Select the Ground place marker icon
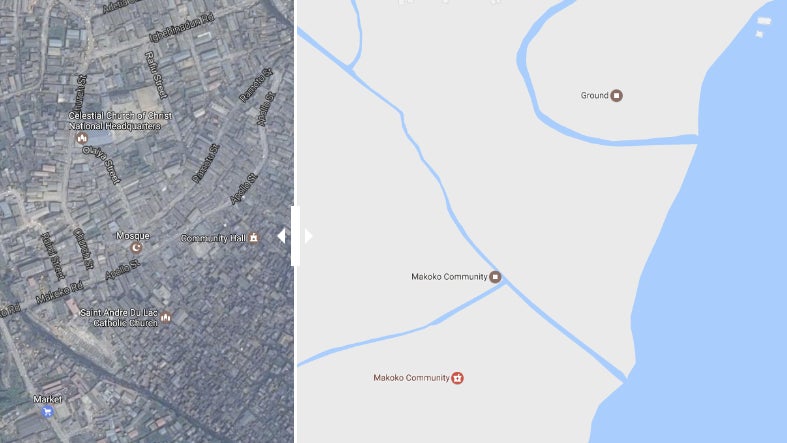 pyautogui.click(x=616, y=95)
